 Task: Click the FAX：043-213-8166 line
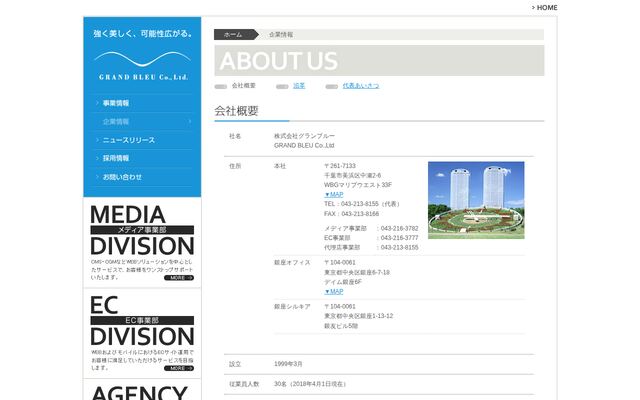click(351, 214)
